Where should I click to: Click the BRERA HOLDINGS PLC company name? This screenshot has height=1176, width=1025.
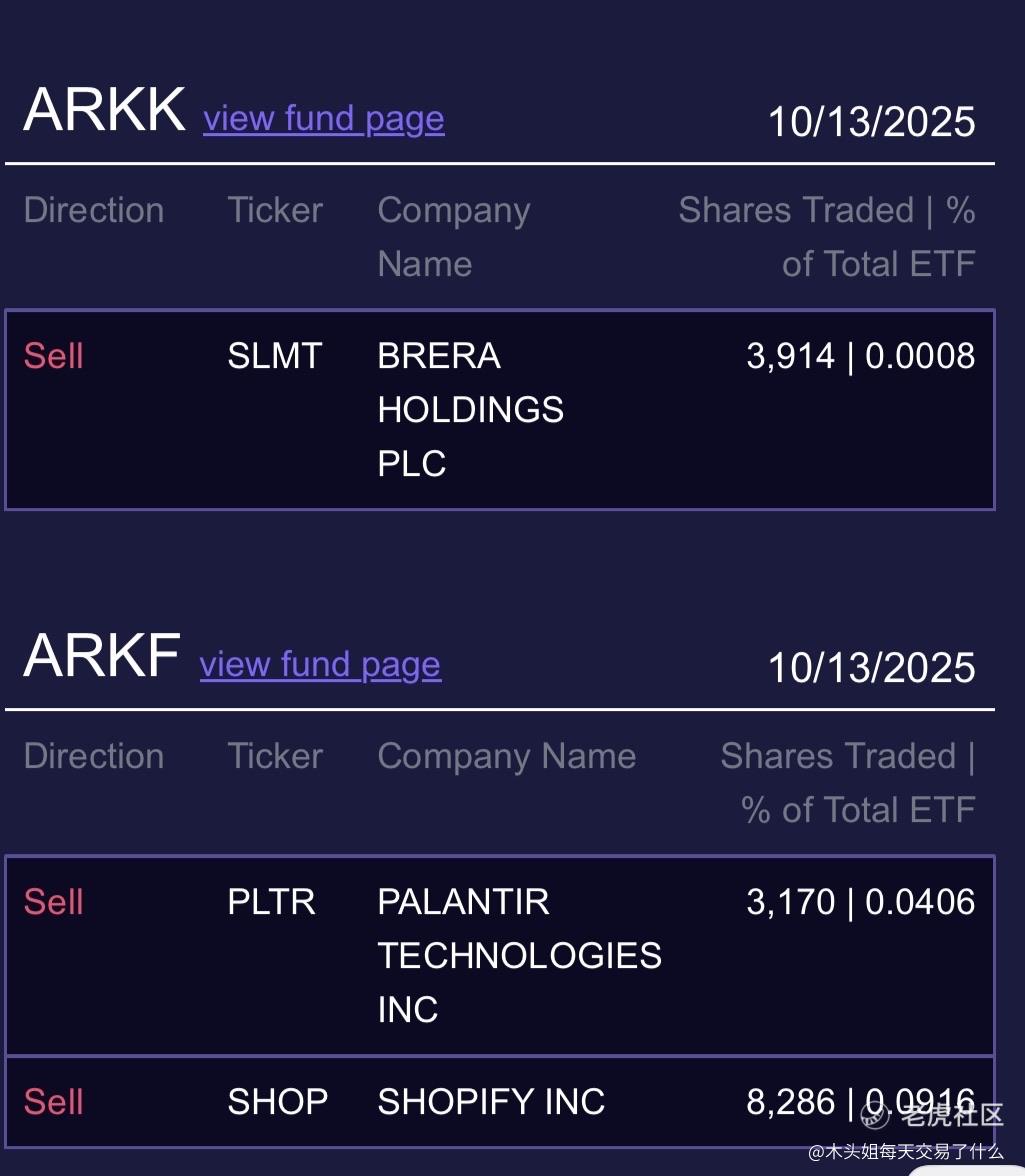tap(470, 410)
